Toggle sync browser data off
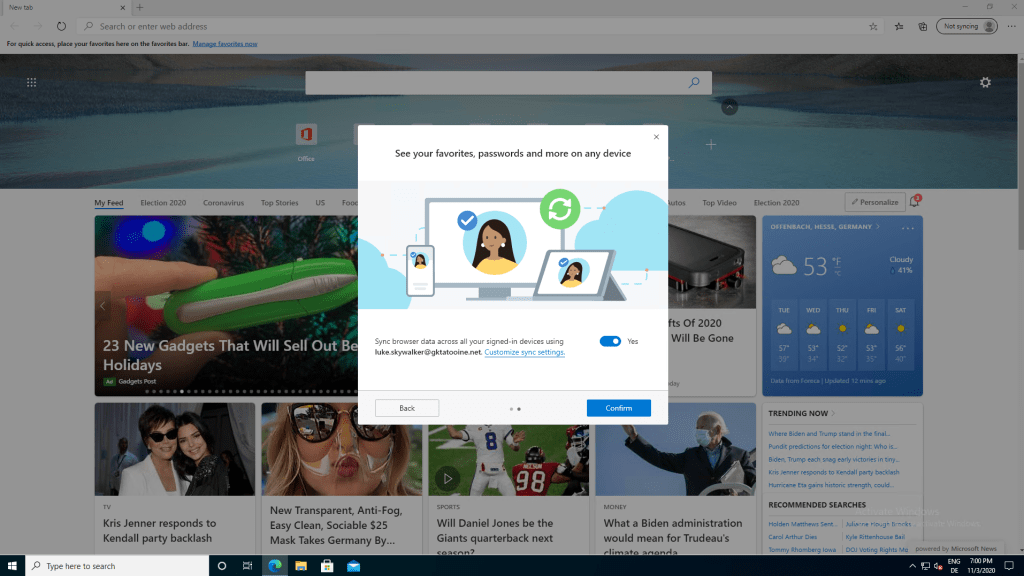Viewport: 1024px width, 576px height. tap(611, 341)
